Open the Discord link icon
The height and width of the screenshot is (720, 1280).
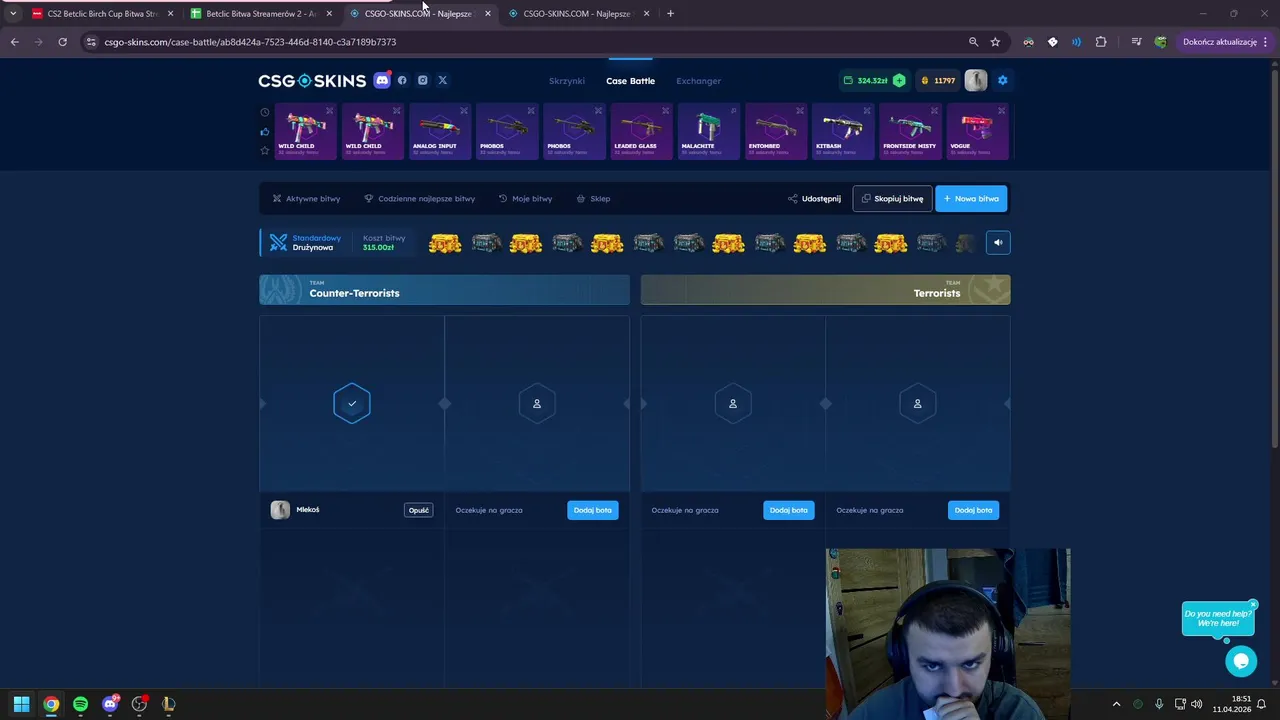point(382,81)
